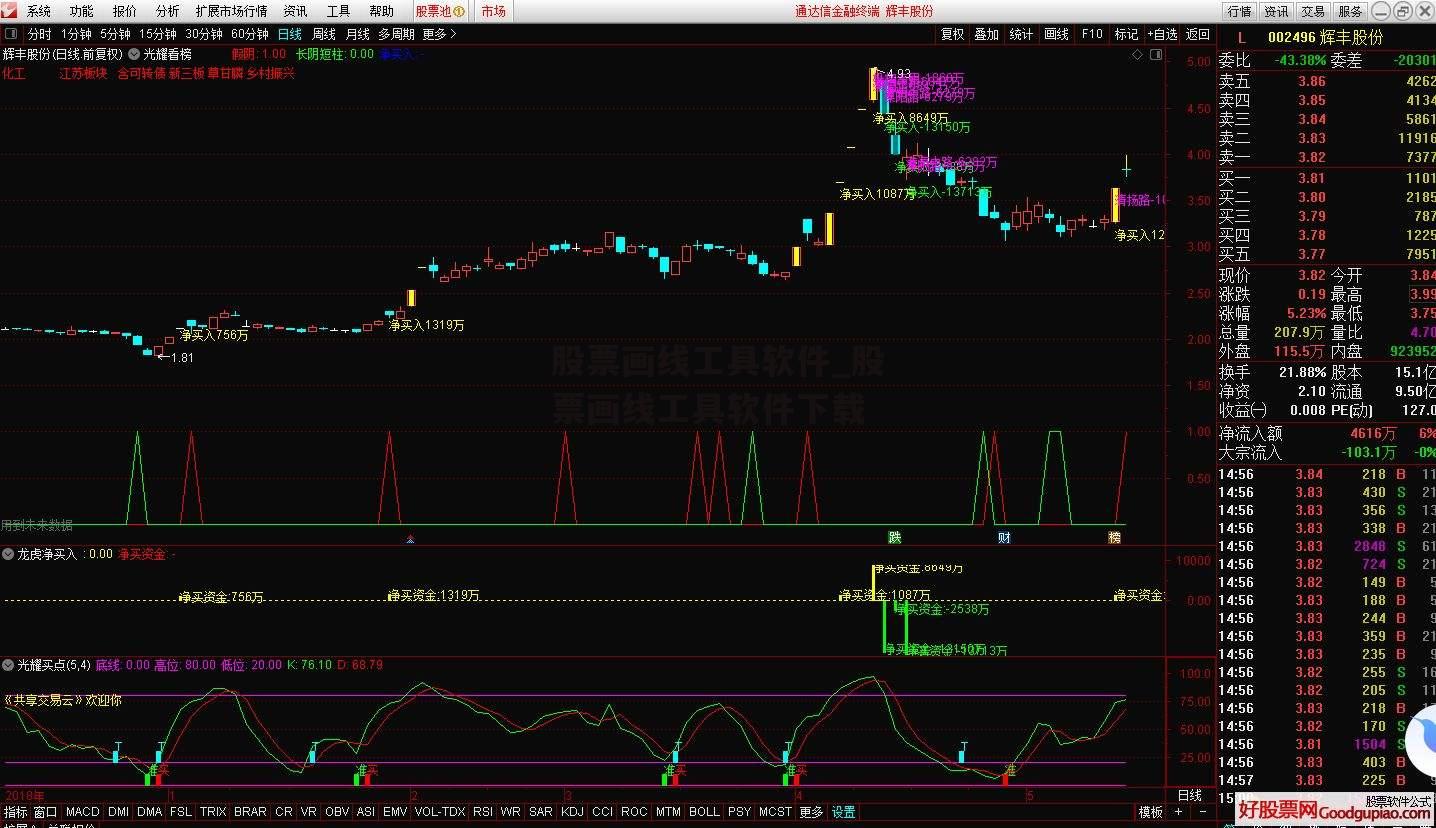Select the VOL-TDX indicator tab
Screen dimensions: 1436x828
440,812
